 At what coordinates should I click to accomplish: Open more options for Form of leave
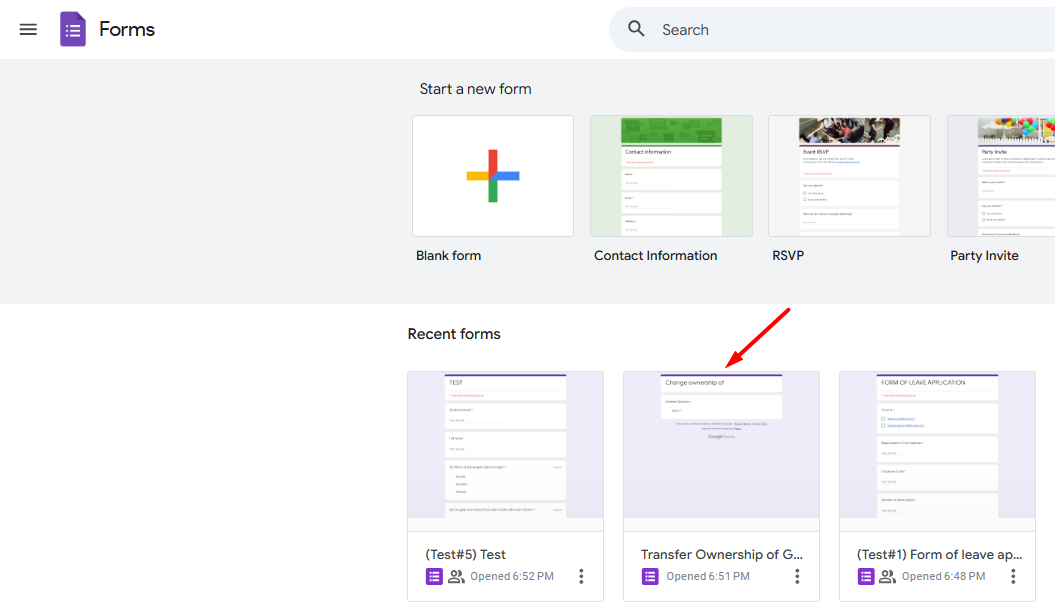(1013, 576)
